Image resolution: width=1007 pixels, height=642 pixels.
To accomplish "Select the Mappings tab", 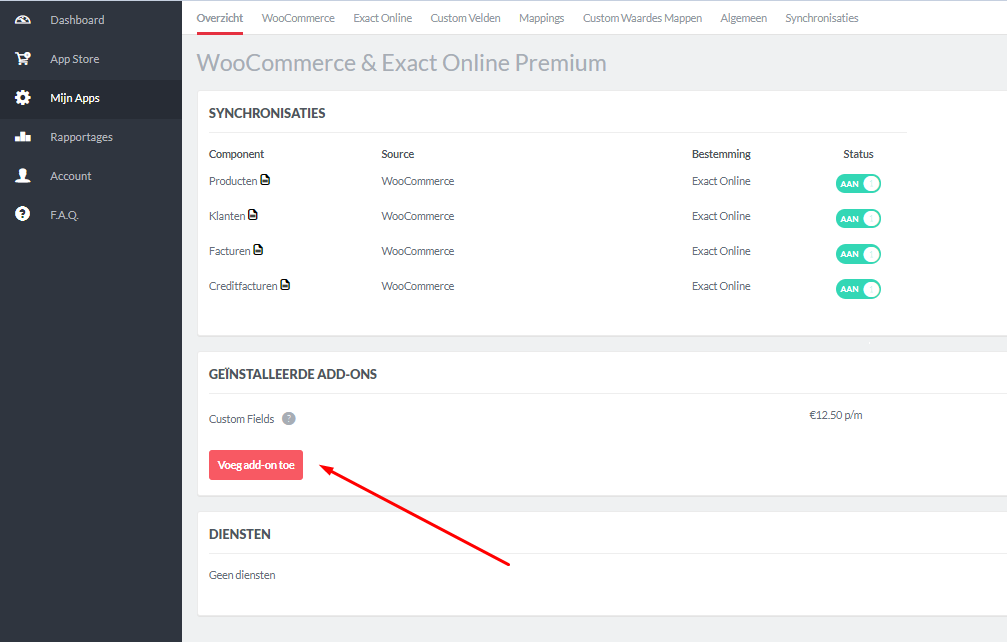I will (x=541, y=18).
